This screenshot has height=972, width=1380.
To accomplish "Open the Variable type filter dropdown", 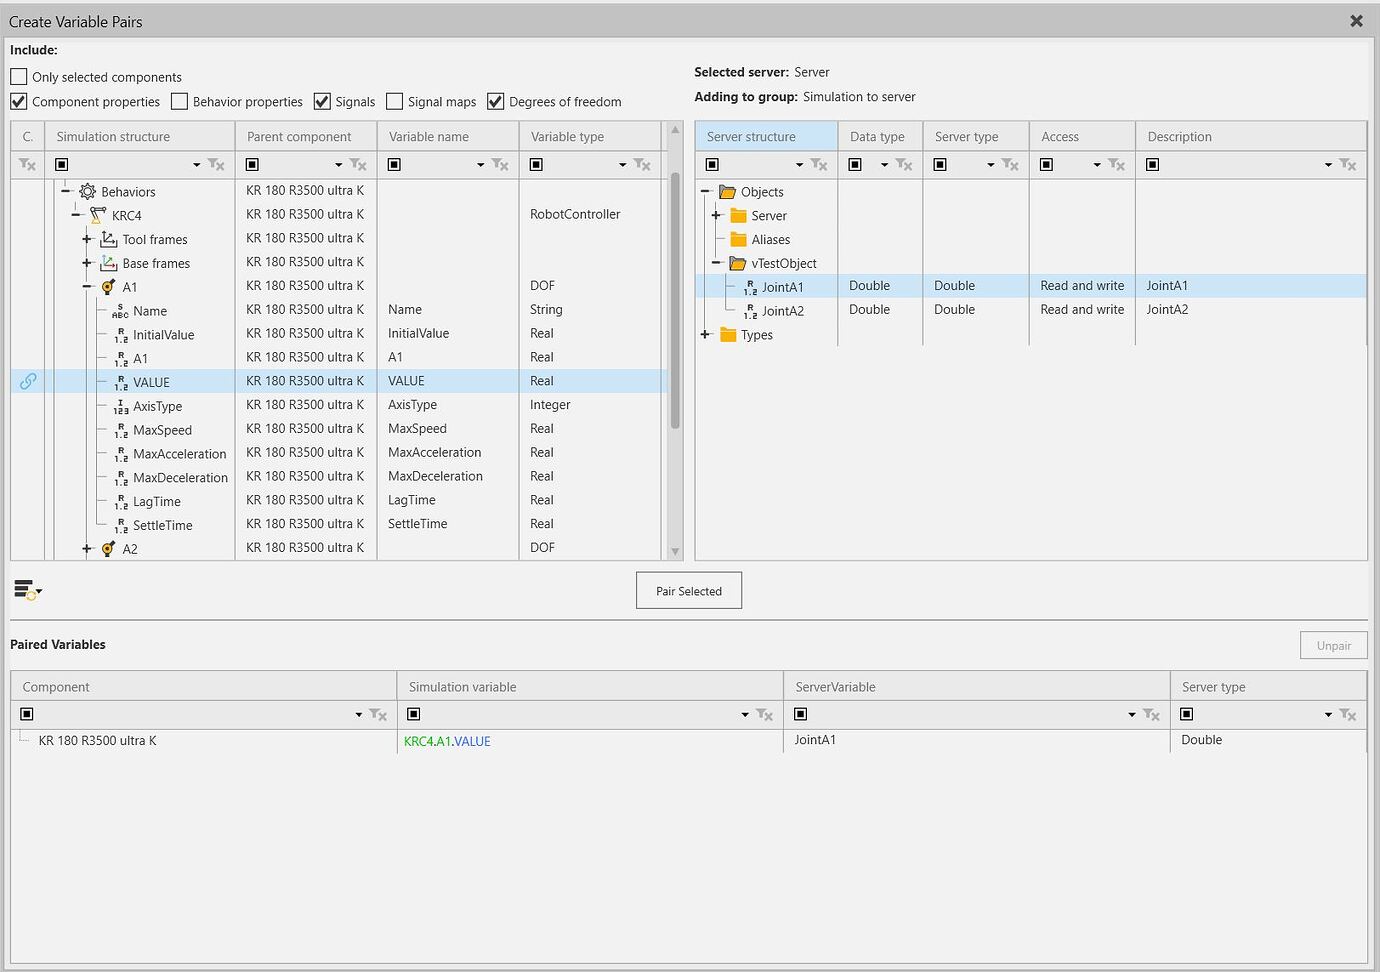I will (x=622, y=165).
